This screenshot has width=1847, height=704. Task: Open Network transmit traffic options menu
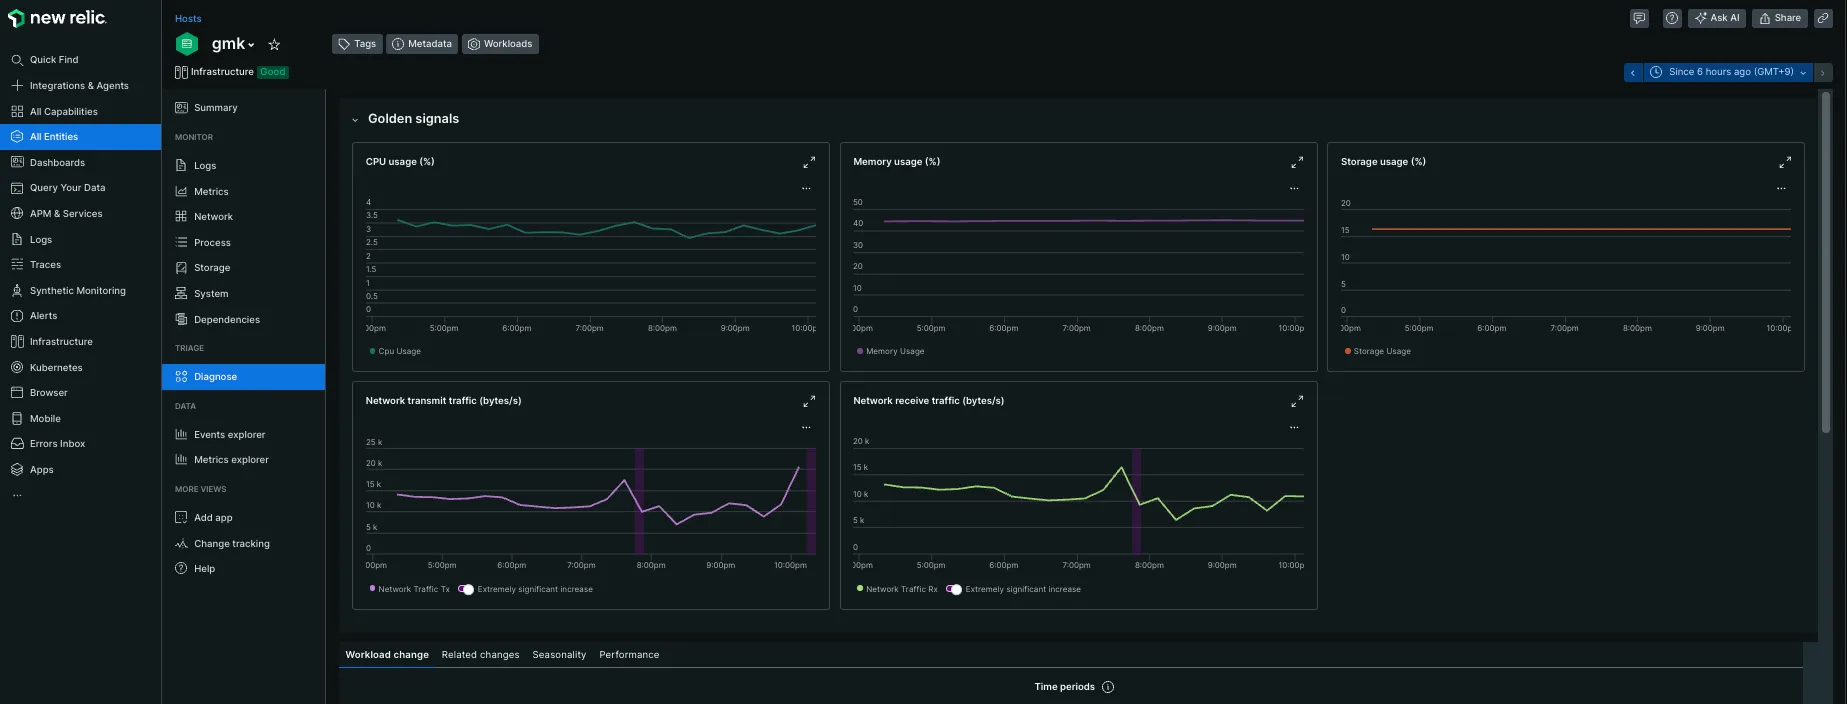[x=806, y=427]
